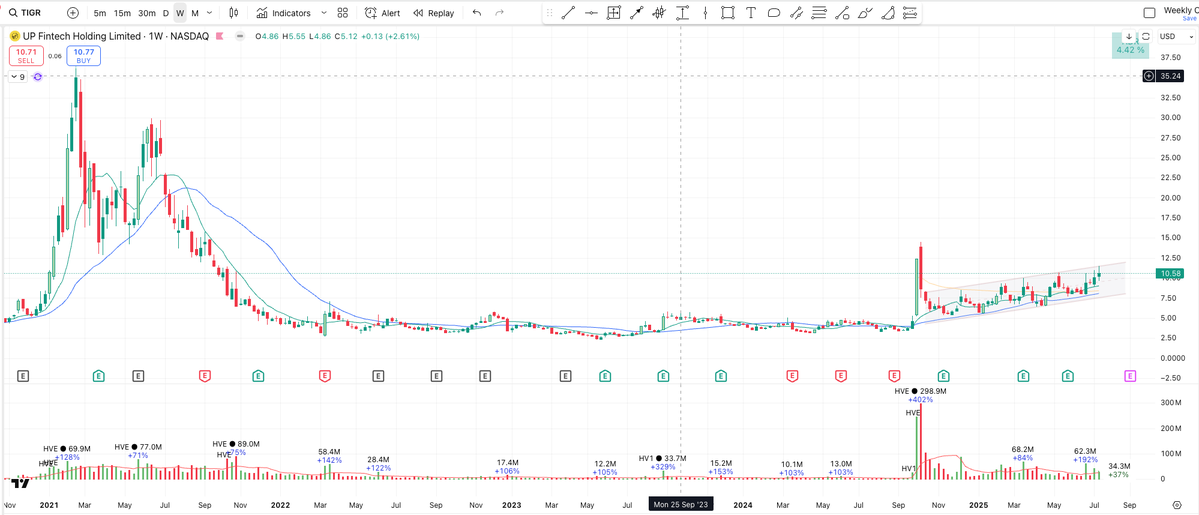Select the rounded shape drawing tool
The image size is (1199, 515).
click(774, 13)
